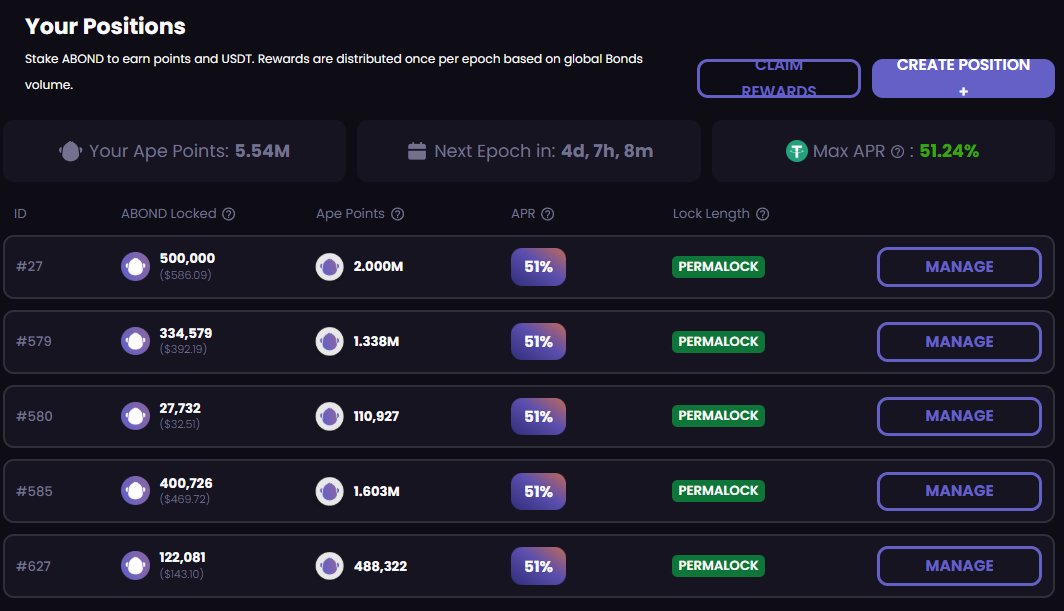Open Manage for position #579

click(959, 341)
